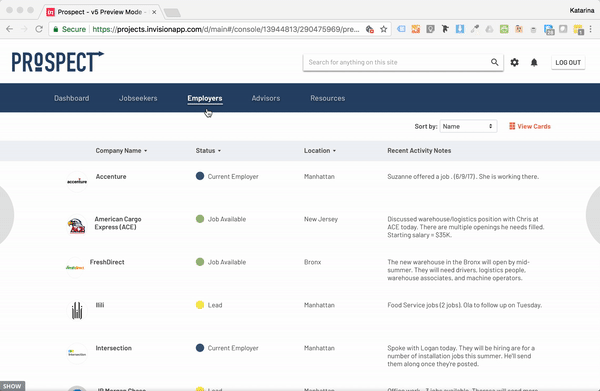This screenshot has width=600, height=391.
Task: Open the FreshDirect company name
Action: (107, 262)
